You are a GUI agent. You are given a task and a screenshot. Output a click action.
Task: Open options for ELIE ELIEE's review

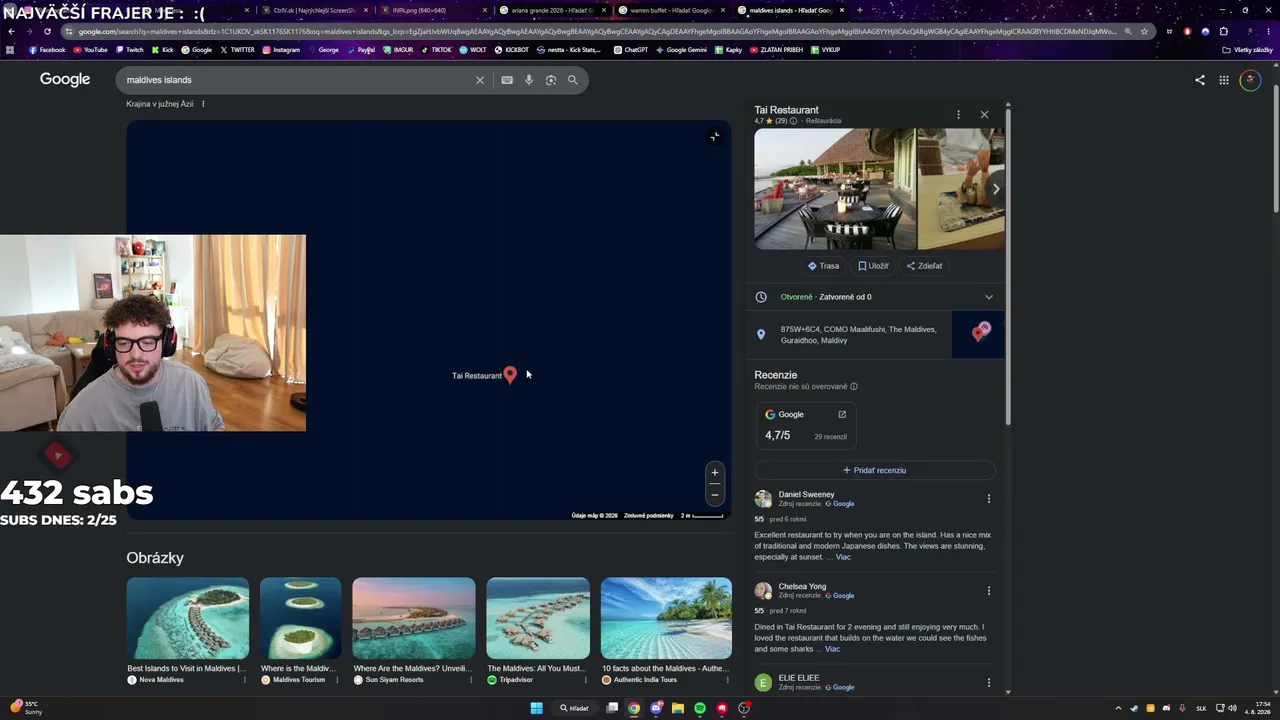click(x=989, y=683)
